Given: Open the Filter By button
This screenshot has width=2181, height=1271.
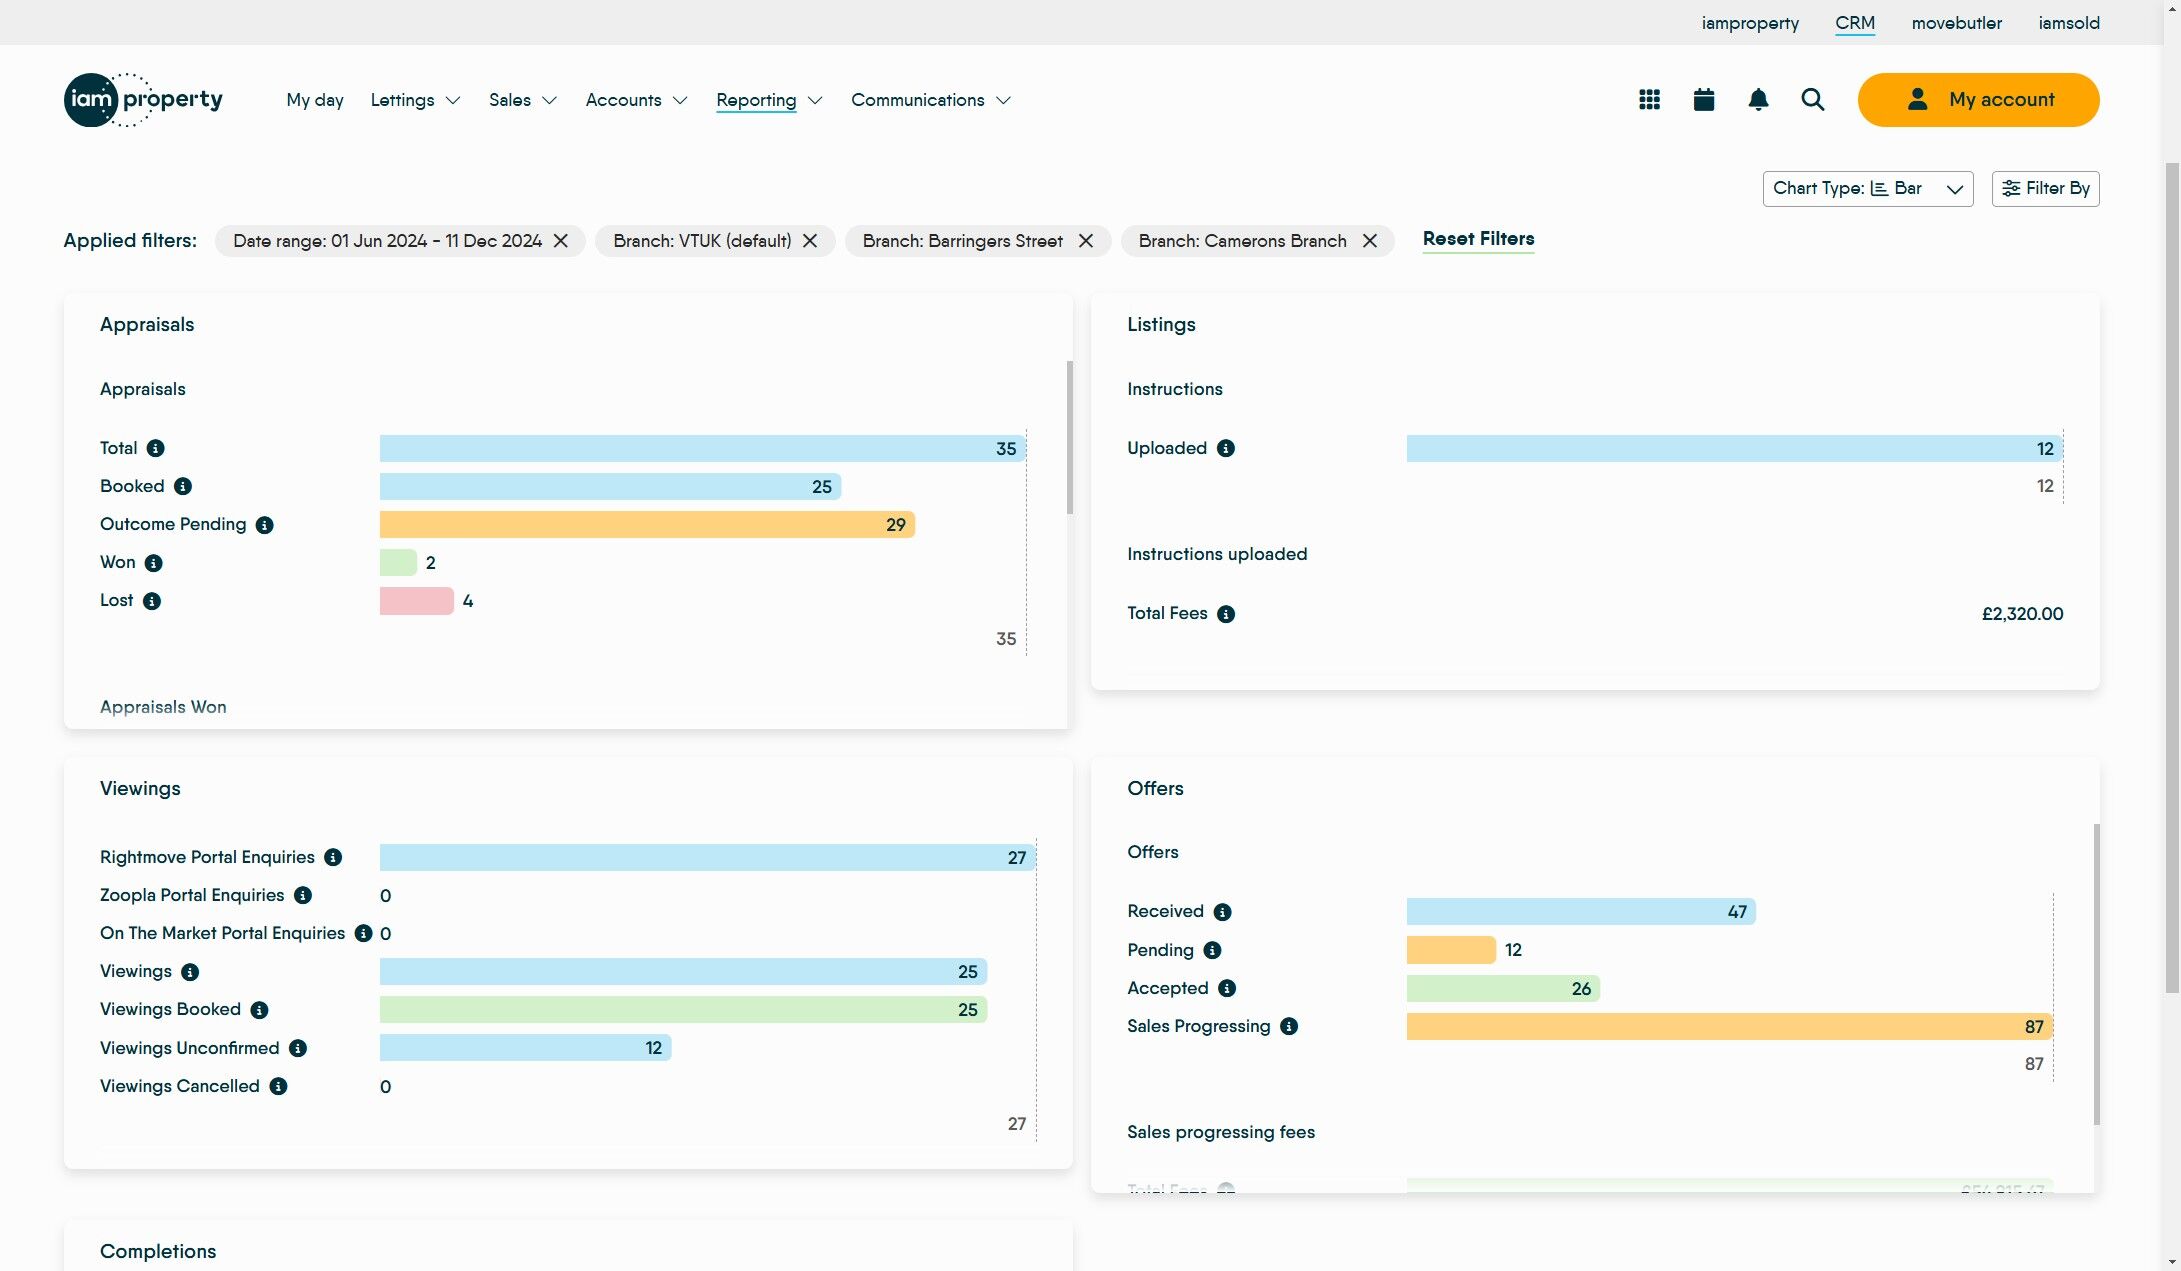Looking at the screenshot, I should click(2045, 189).
